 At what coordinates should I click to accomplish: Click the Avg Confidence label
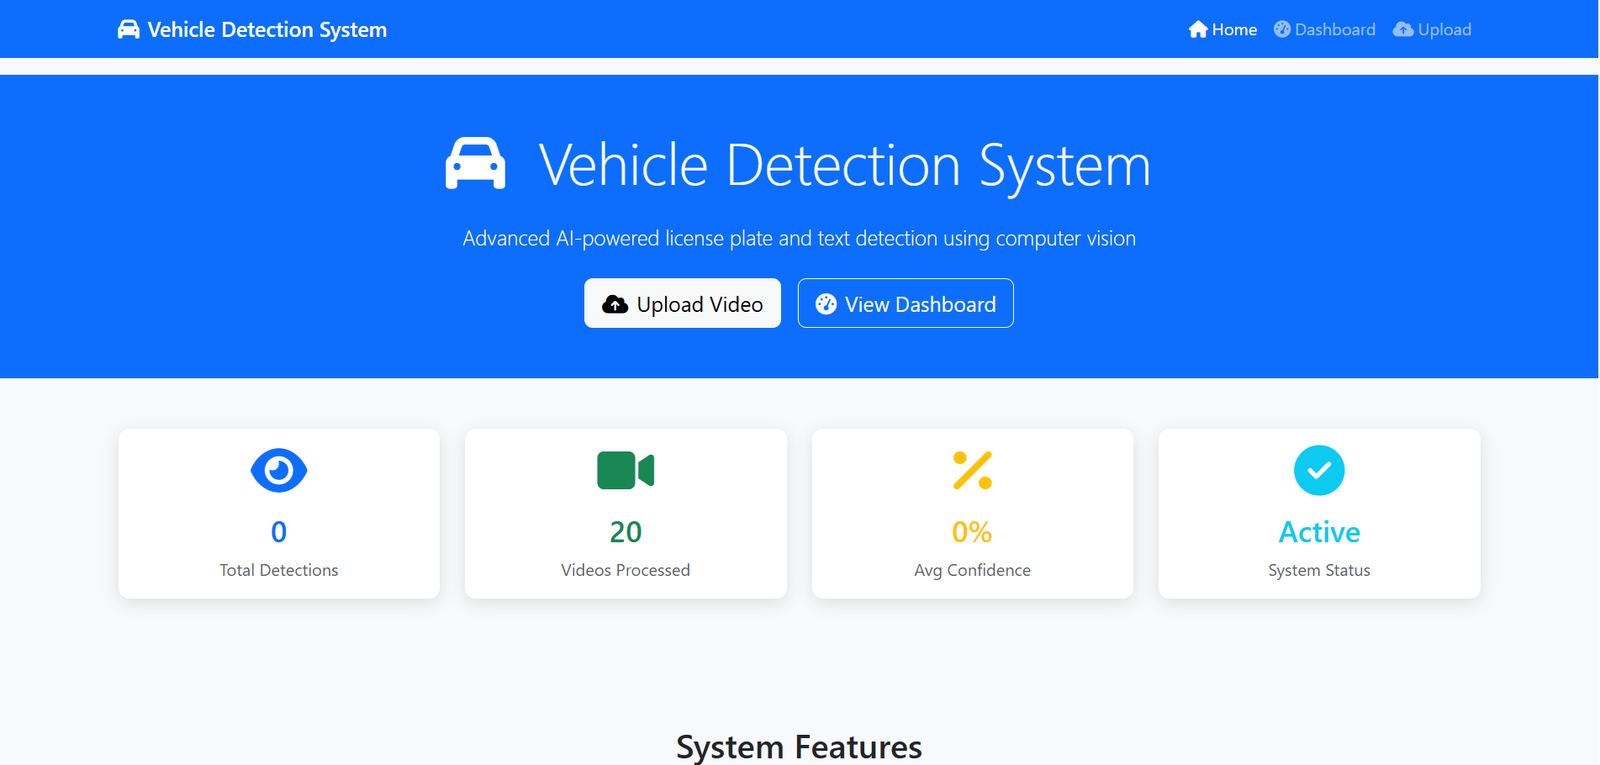click(973, 570)
